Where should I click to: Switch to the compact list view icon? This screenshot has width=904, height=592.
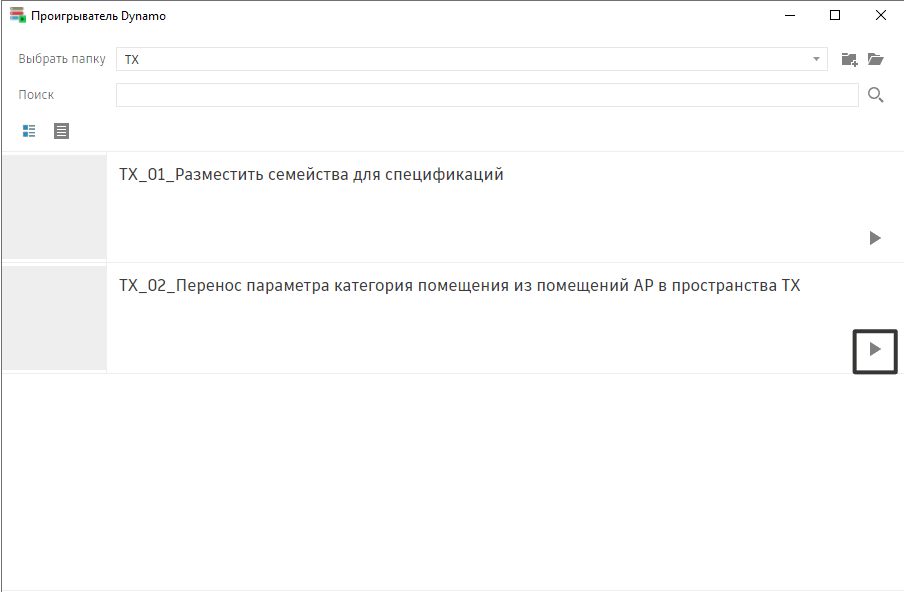(62, 131)
